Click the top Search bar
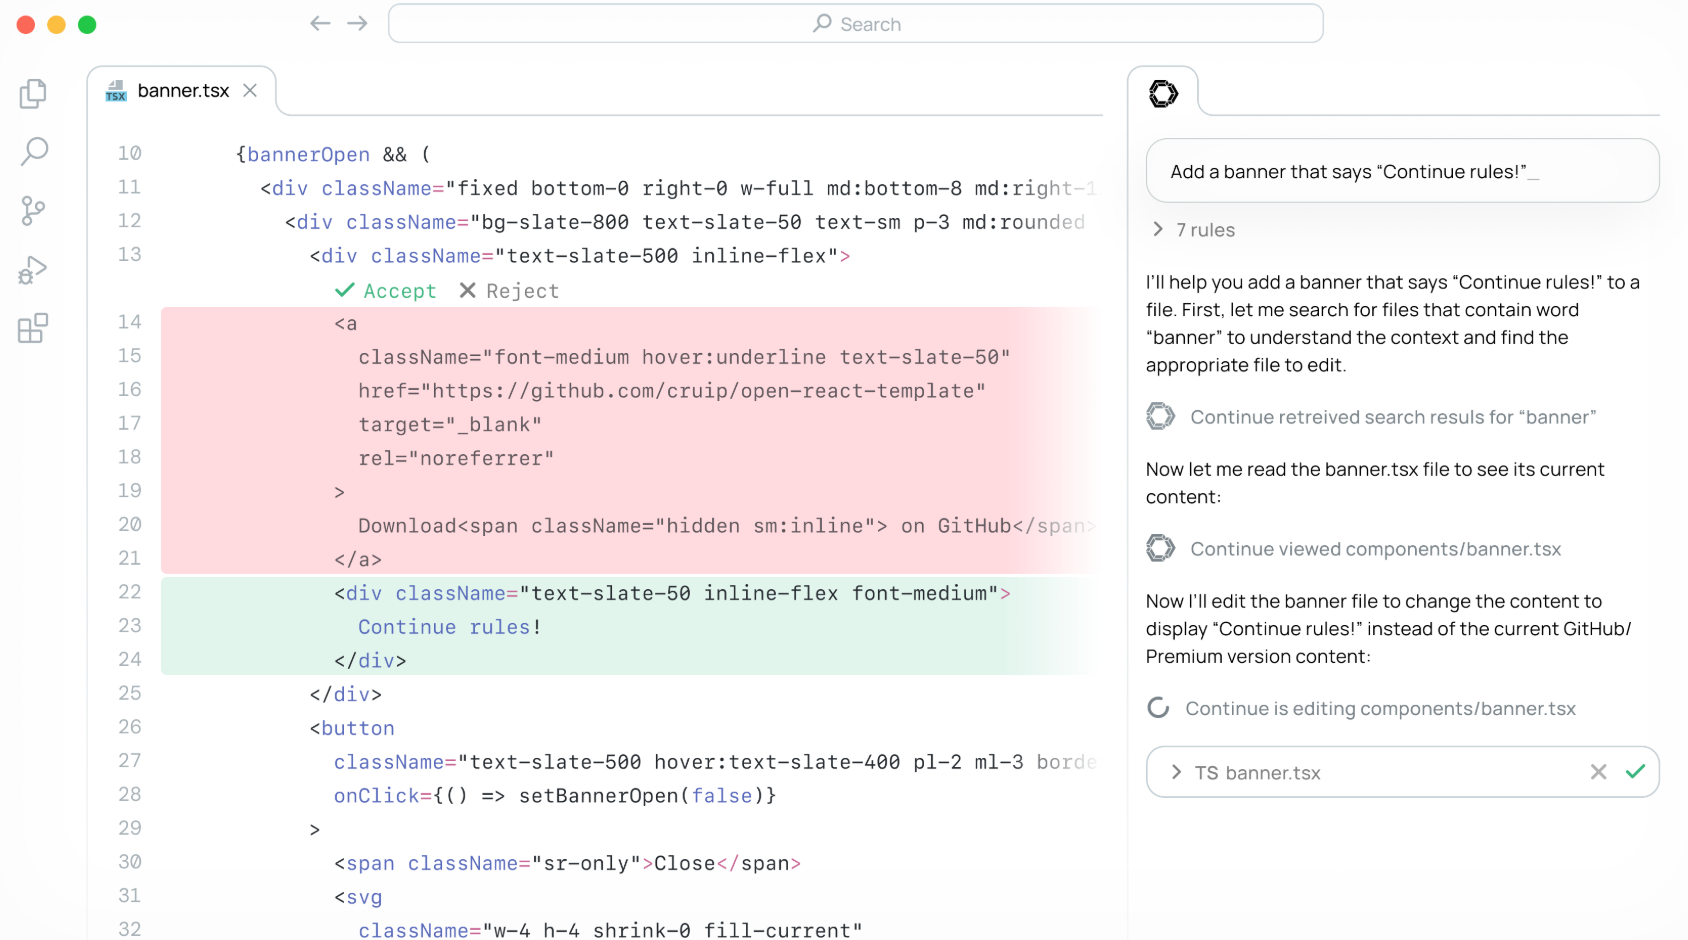The width and height of the screenshot is (1688, 940). (855, 24)
